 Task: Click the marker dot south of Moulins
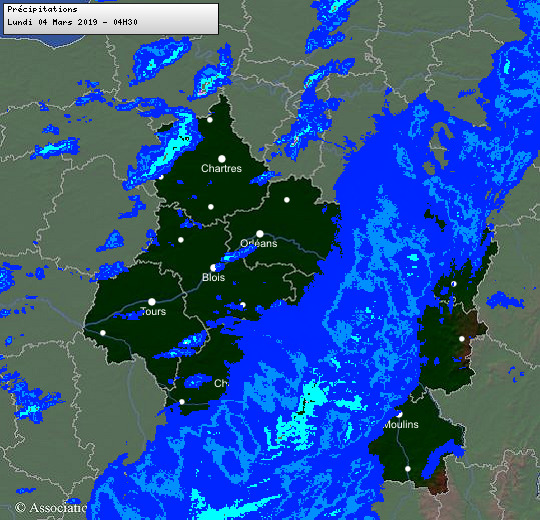408,469
